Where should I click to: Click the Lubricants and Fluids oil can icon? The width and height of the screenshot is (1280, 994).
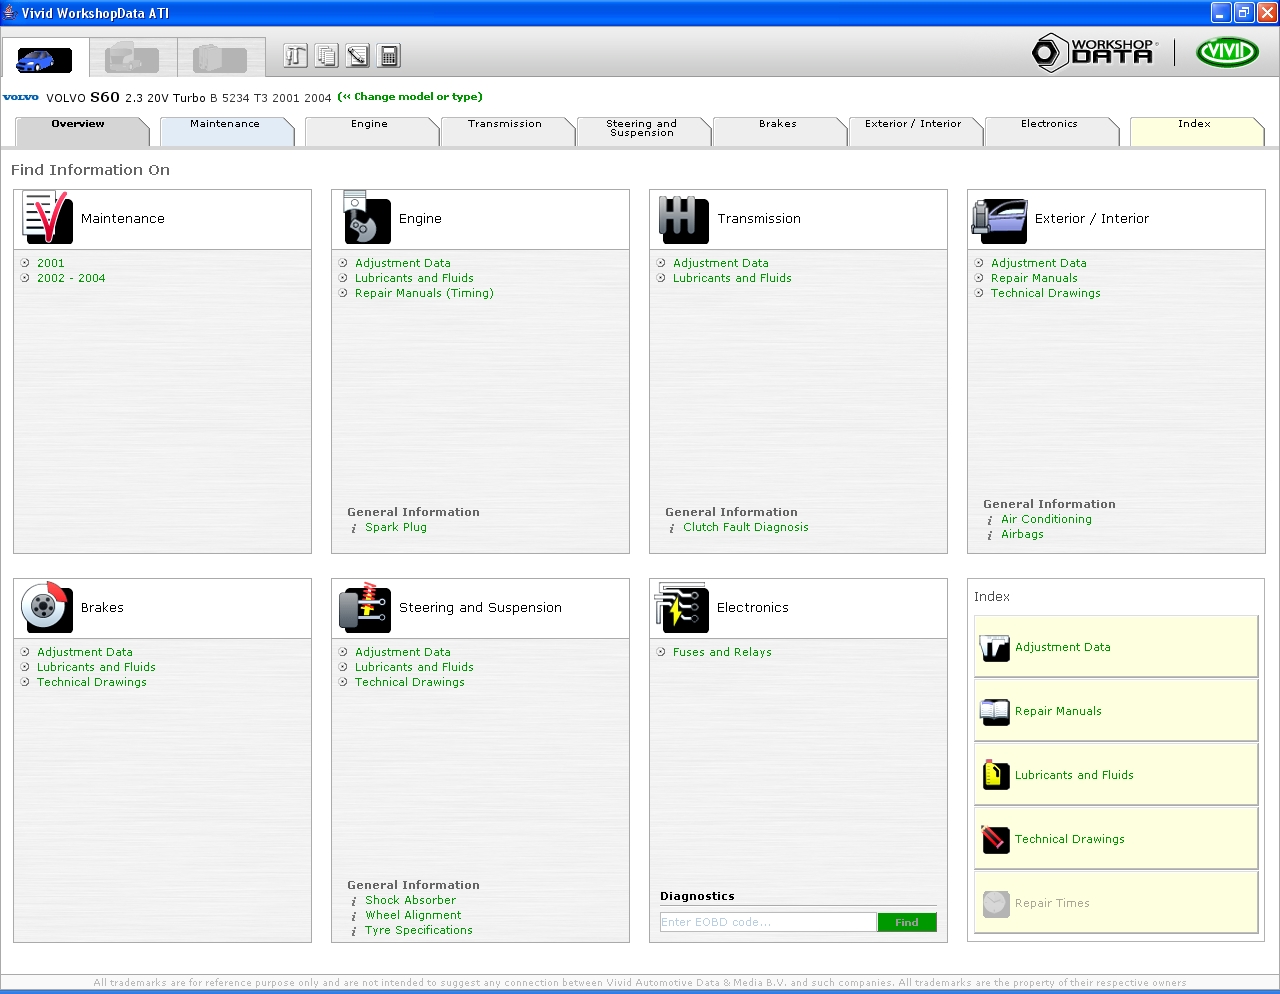tap(995, 775)
